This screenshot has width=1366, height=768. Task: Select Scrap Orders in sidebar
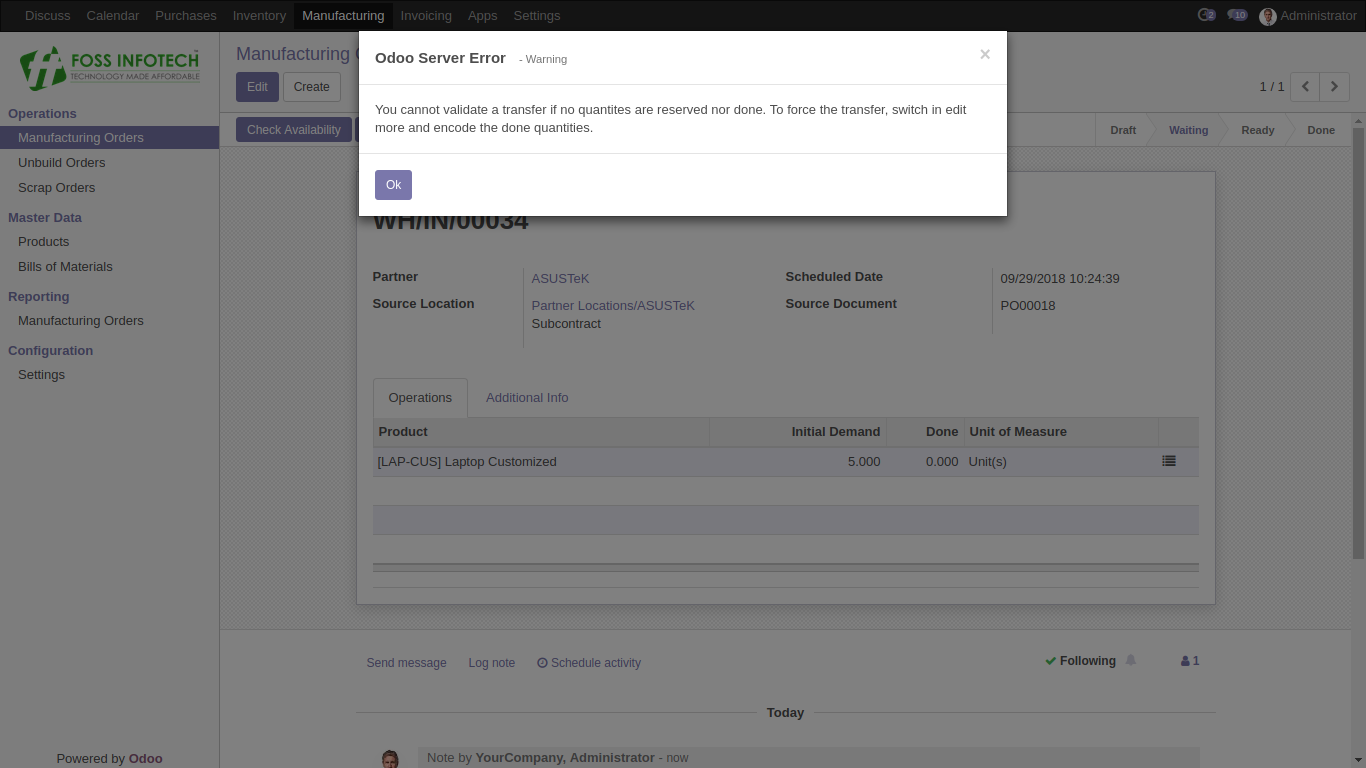point(109,188)
